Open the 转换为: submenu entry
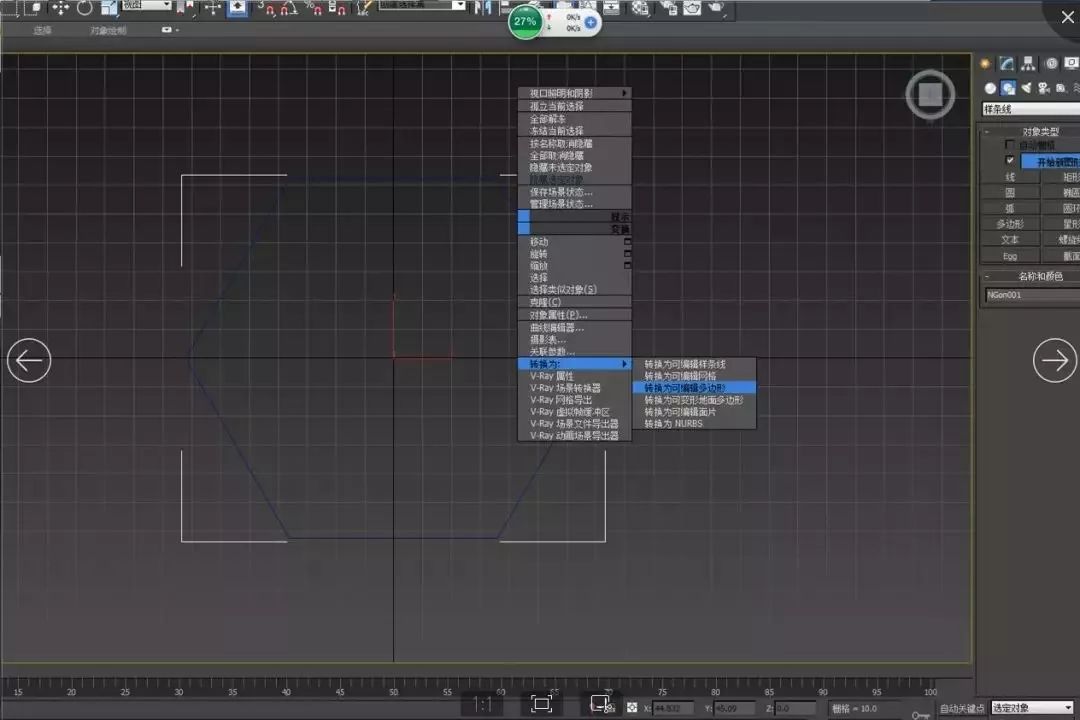Image resolution: width=1080 pixels, height=720 pixels. tap(574, 364)
